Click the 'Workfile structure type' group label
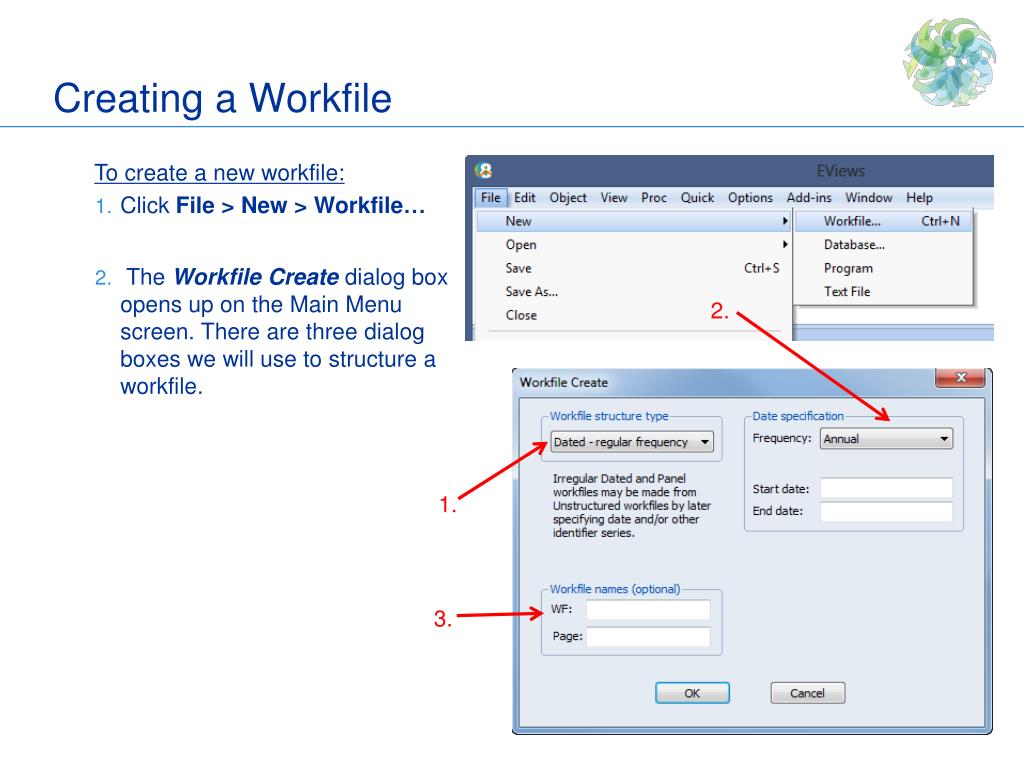 tap(609, 416)
